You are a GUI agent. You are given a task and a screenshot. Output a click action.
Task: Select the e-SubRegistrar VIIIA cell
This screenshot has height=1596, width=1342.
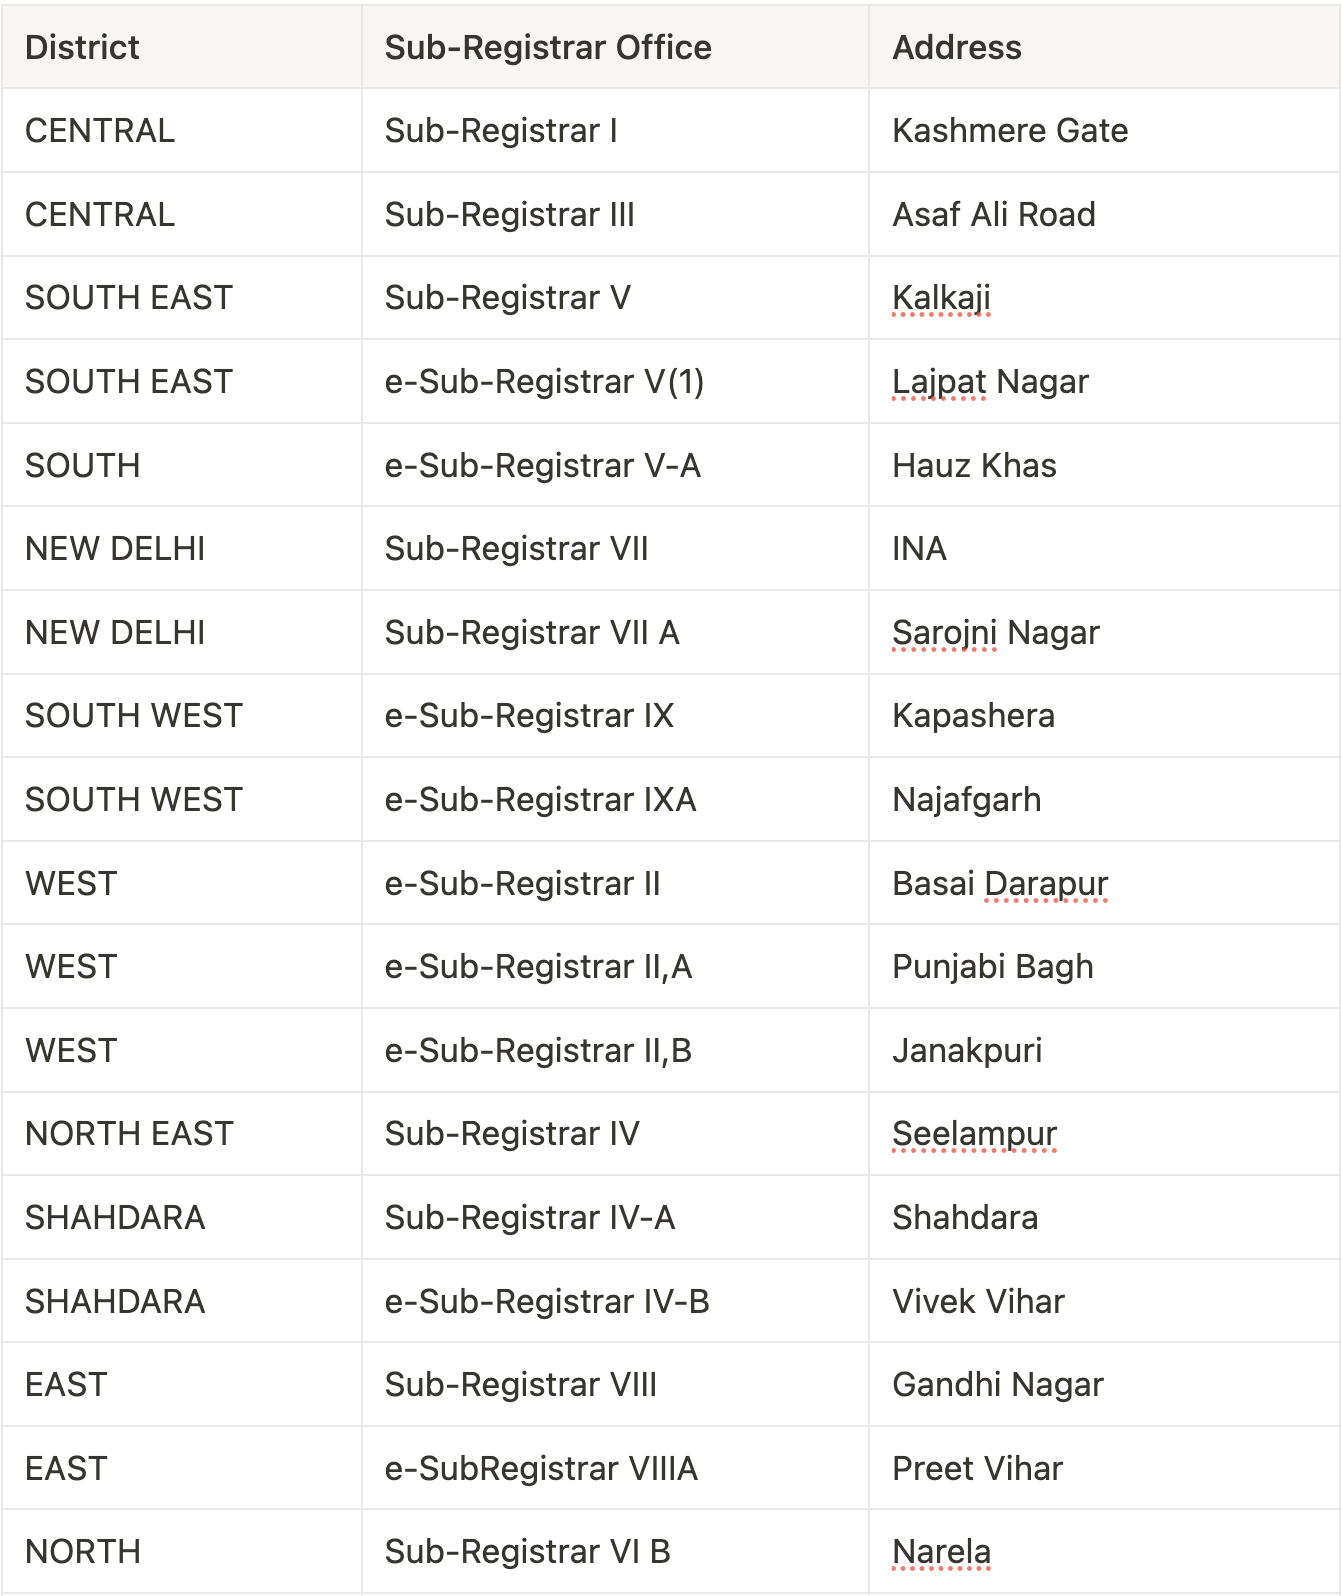(541, 1469)
